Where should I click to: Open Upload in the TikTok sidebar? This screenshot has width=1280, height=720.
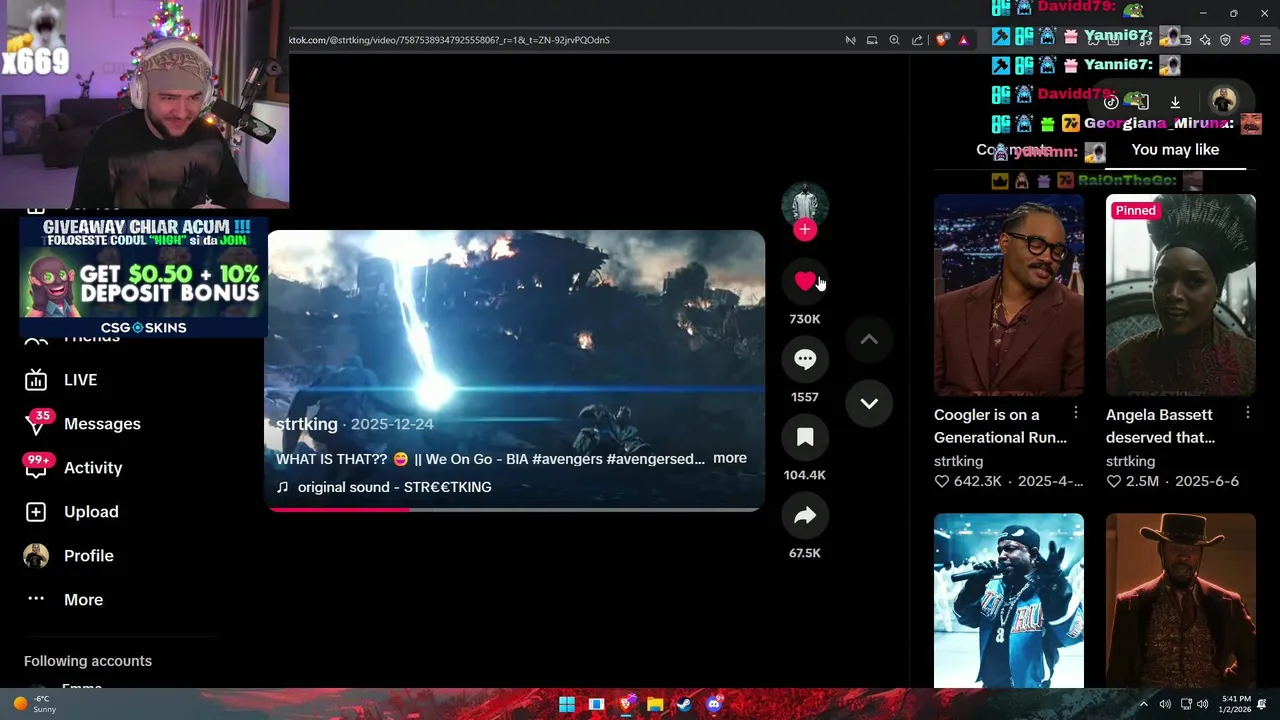[x=91, y=512]
